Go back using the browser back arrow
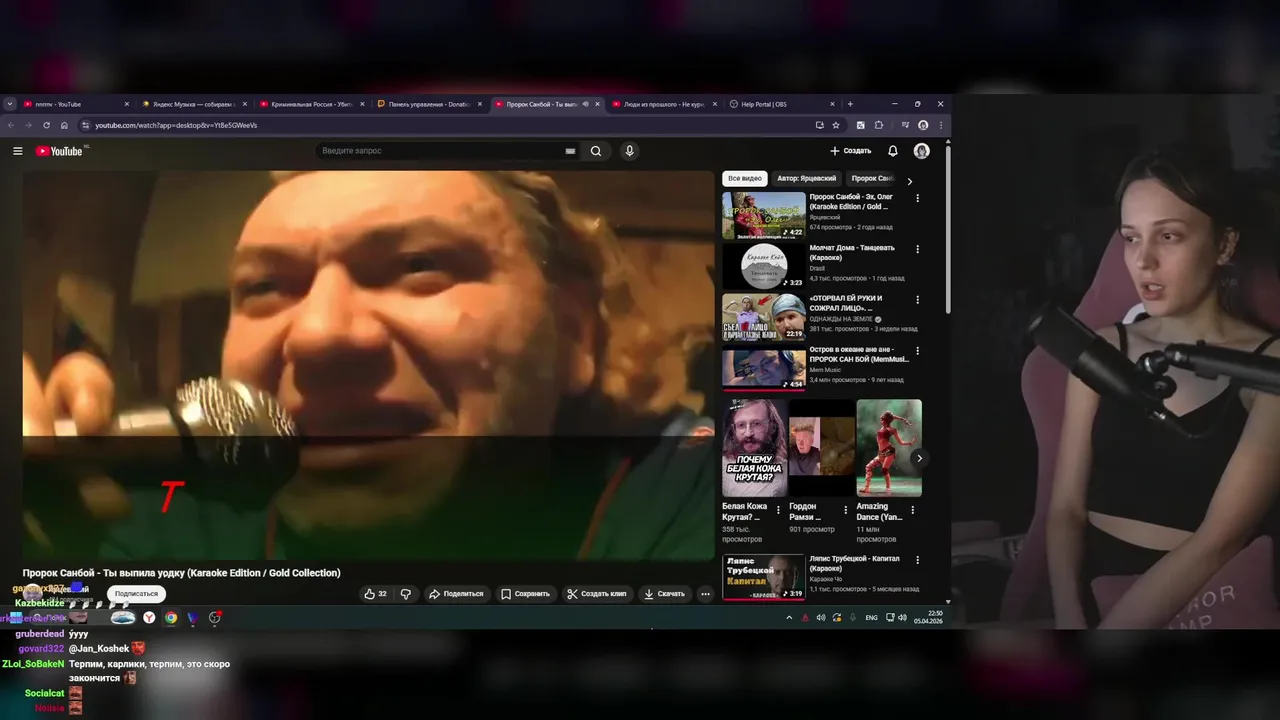Screen dimensions: 1280x720 (11, 125)
